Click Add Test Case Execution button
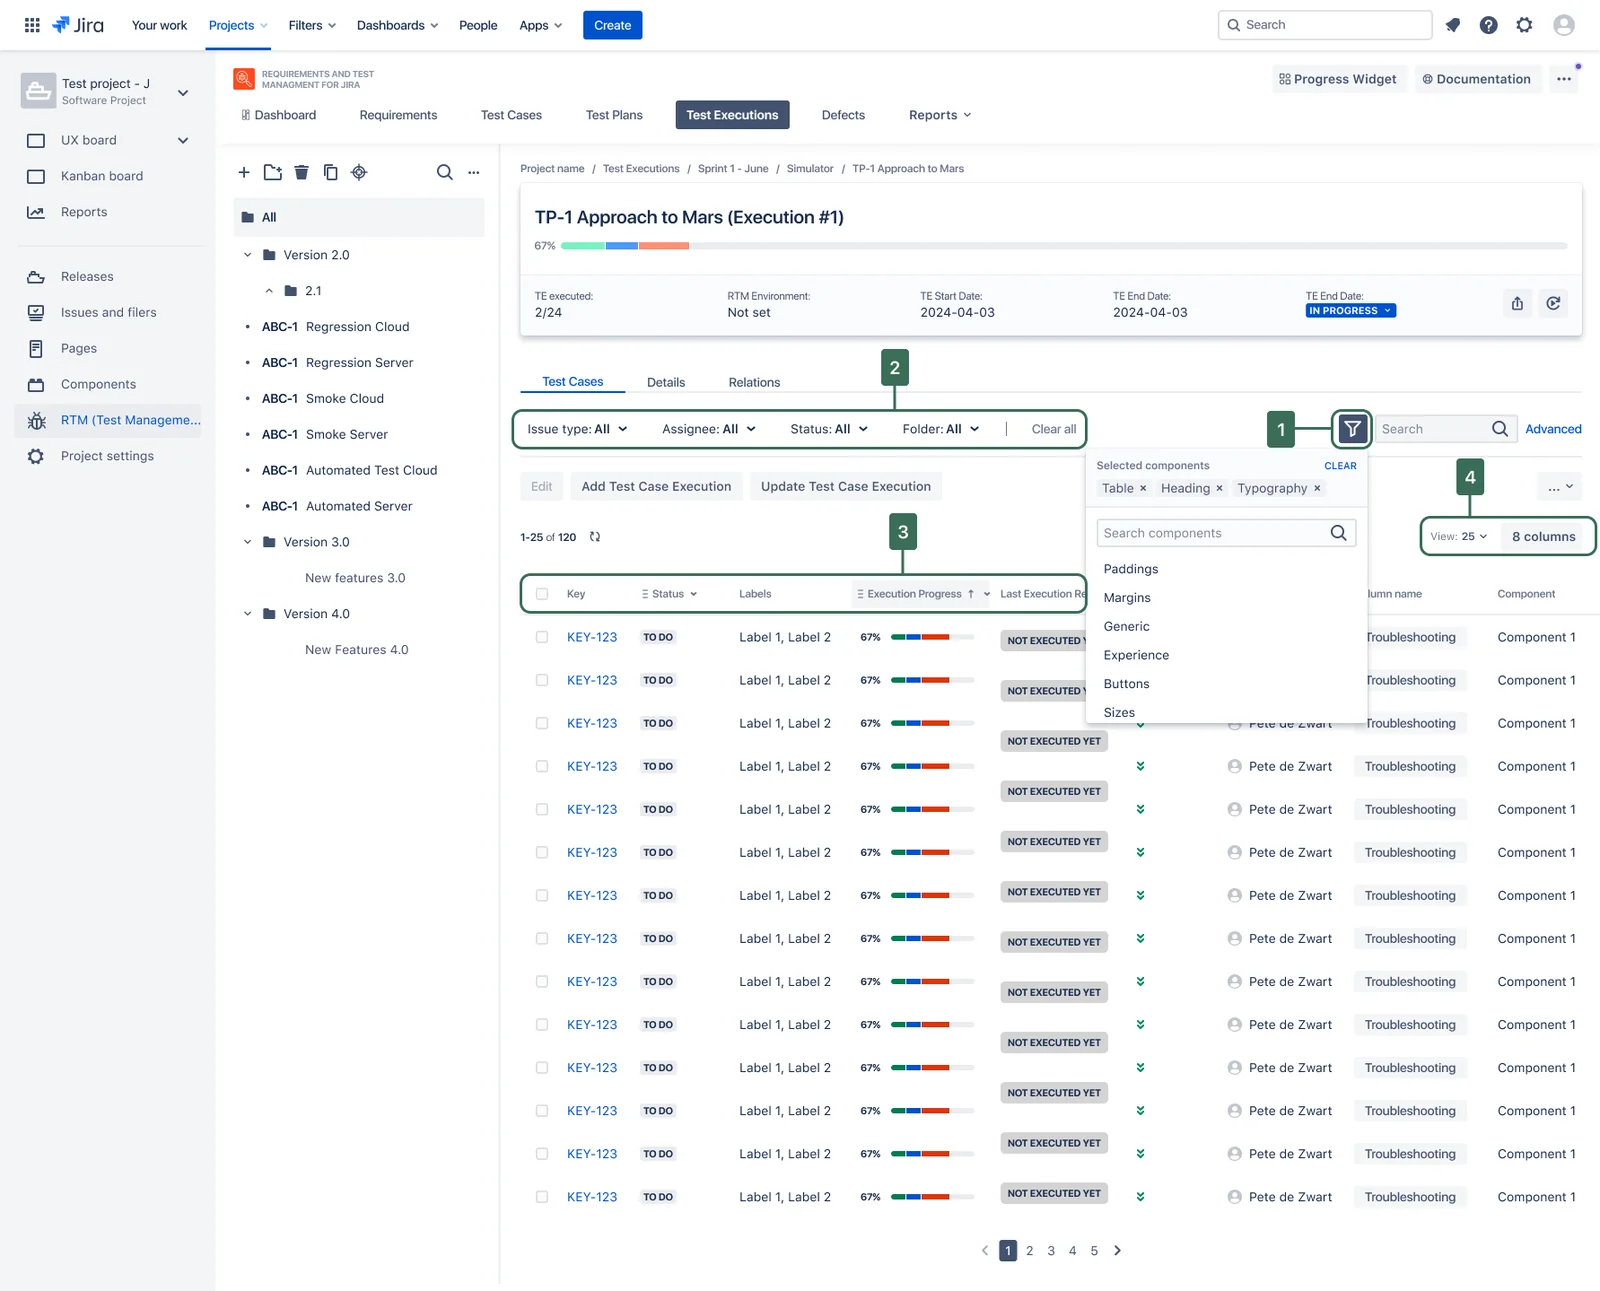The height and width of the screenshot is (1291, 1600). (x=656, y=487)
